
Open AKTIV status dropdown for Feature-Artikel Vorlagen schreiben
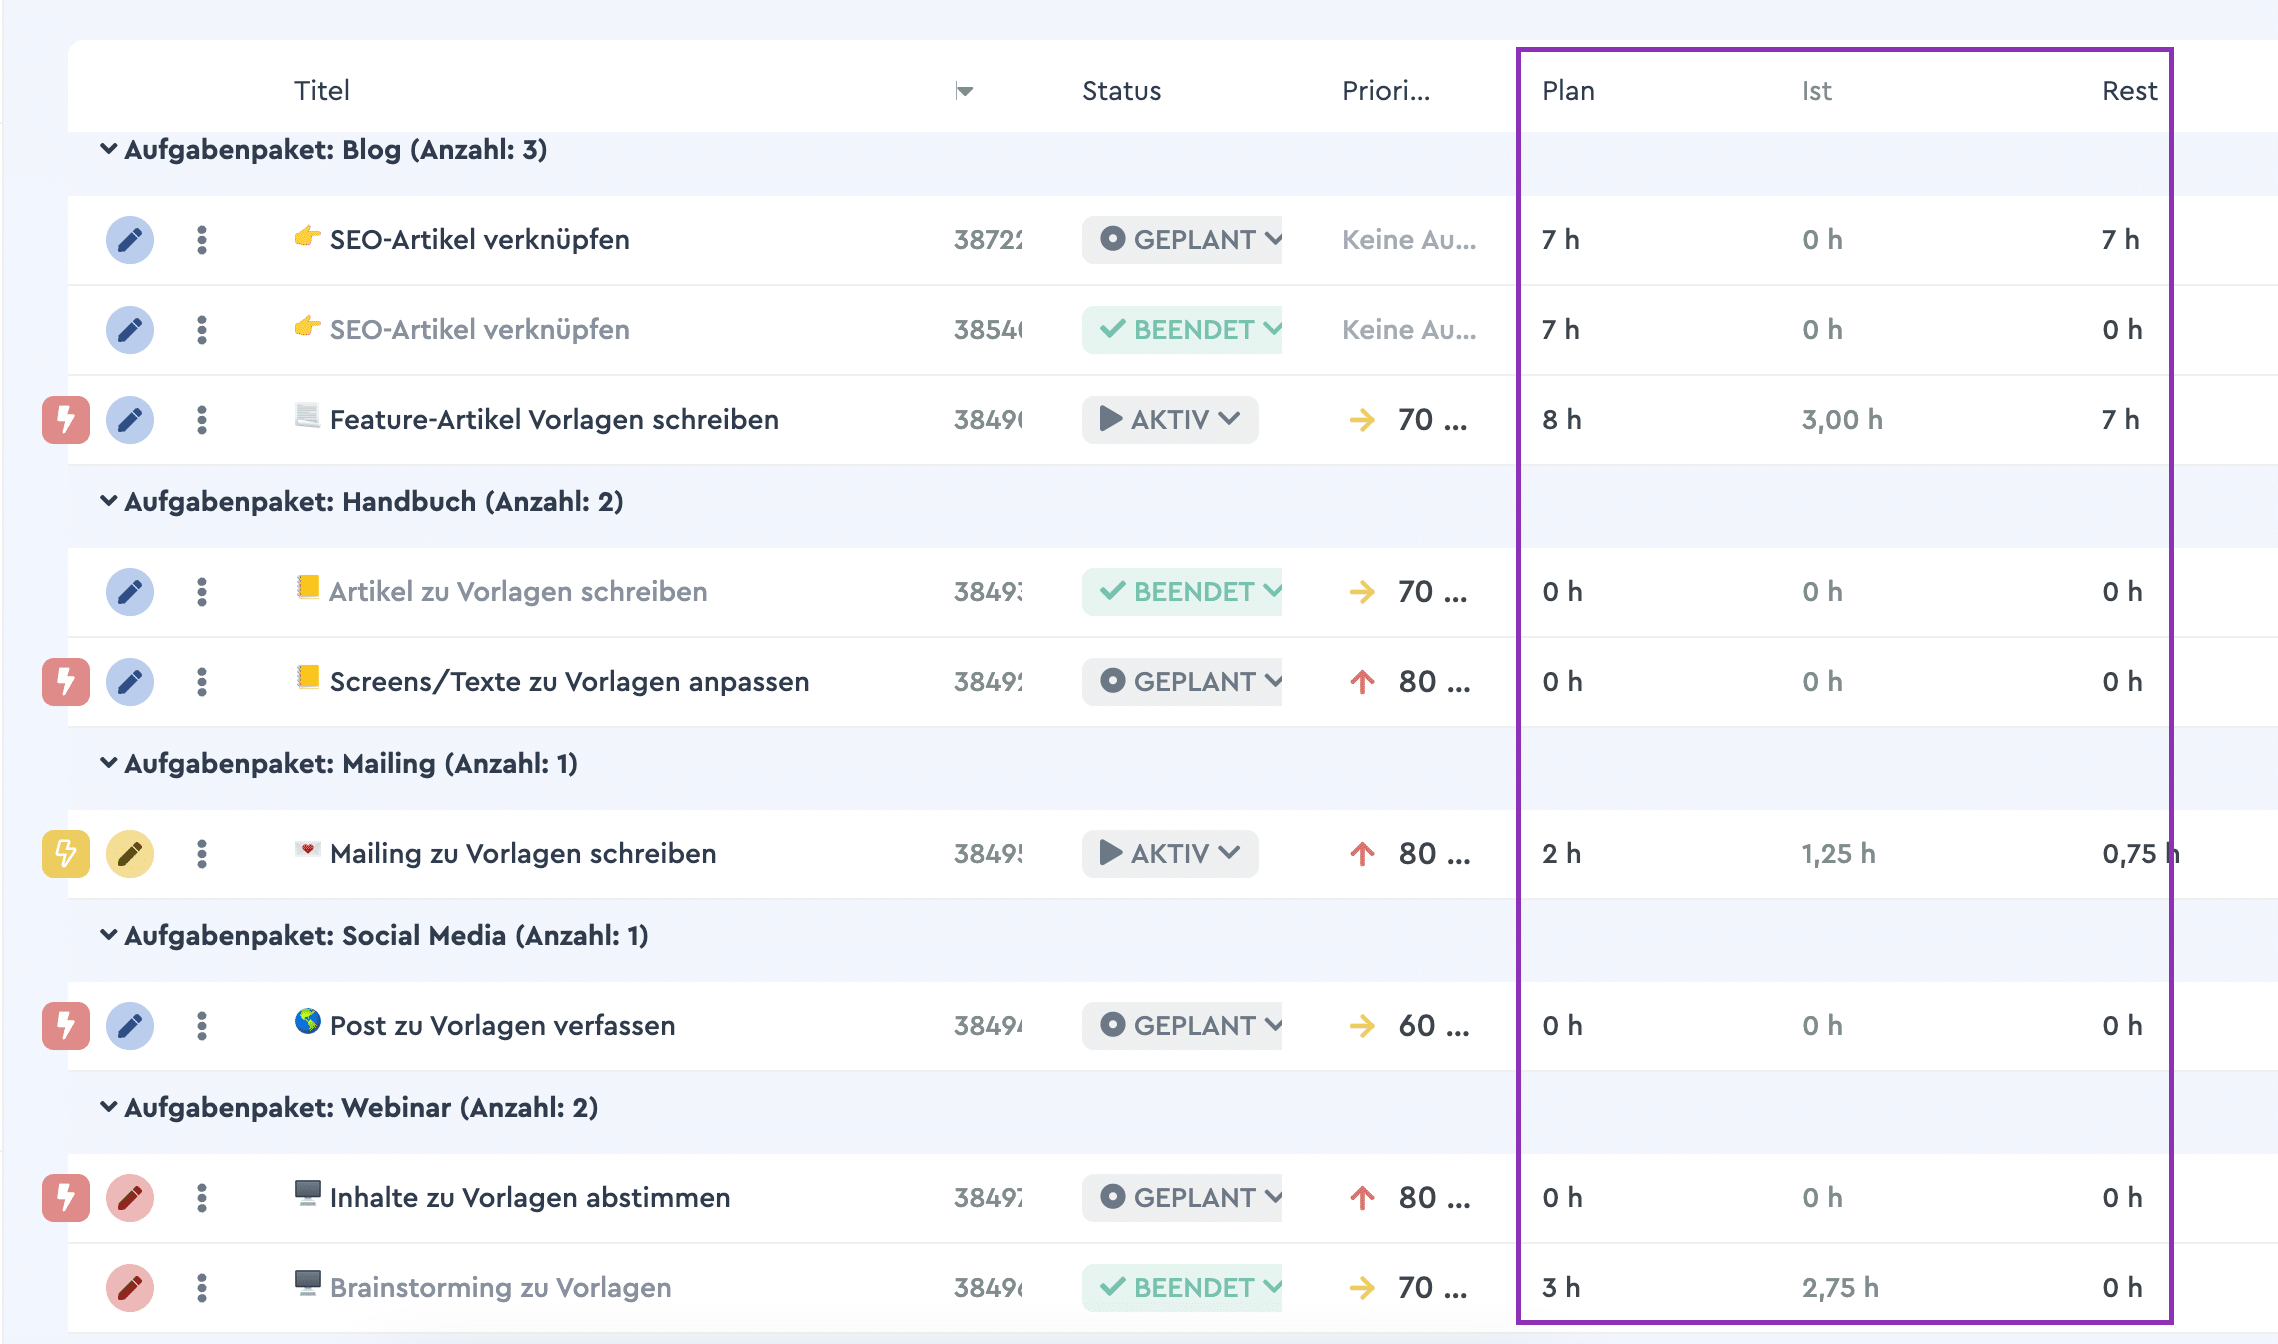point(1170,420)
